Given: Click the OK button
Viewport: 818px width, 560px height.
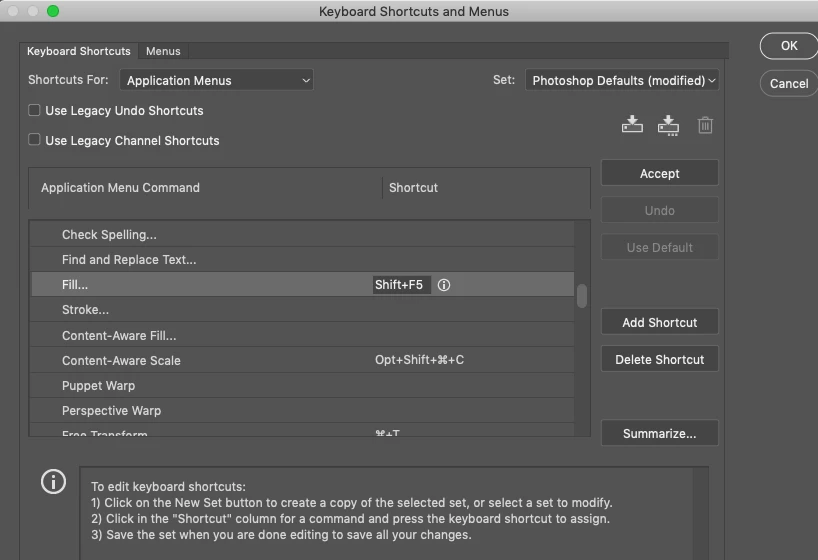Looking at the screenshot, I should pyautogui.click(x=789, y=46).
